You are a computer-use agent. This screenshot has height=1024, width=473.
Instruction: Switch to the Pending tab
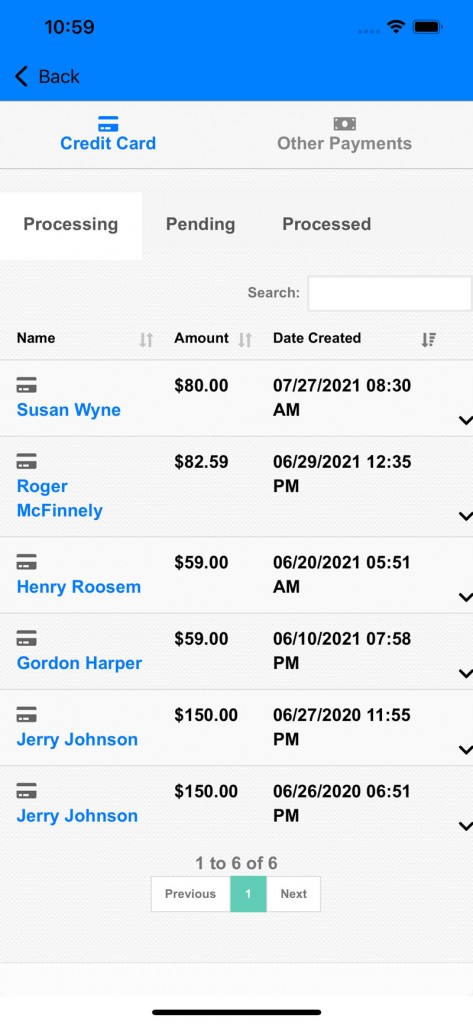tap(201, 224)
